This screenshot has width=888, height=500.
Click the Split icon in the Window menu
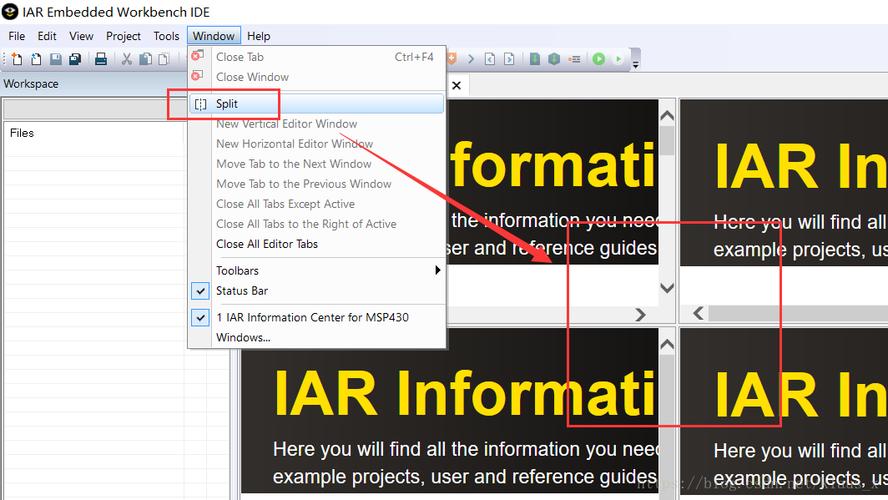point(200,104)
